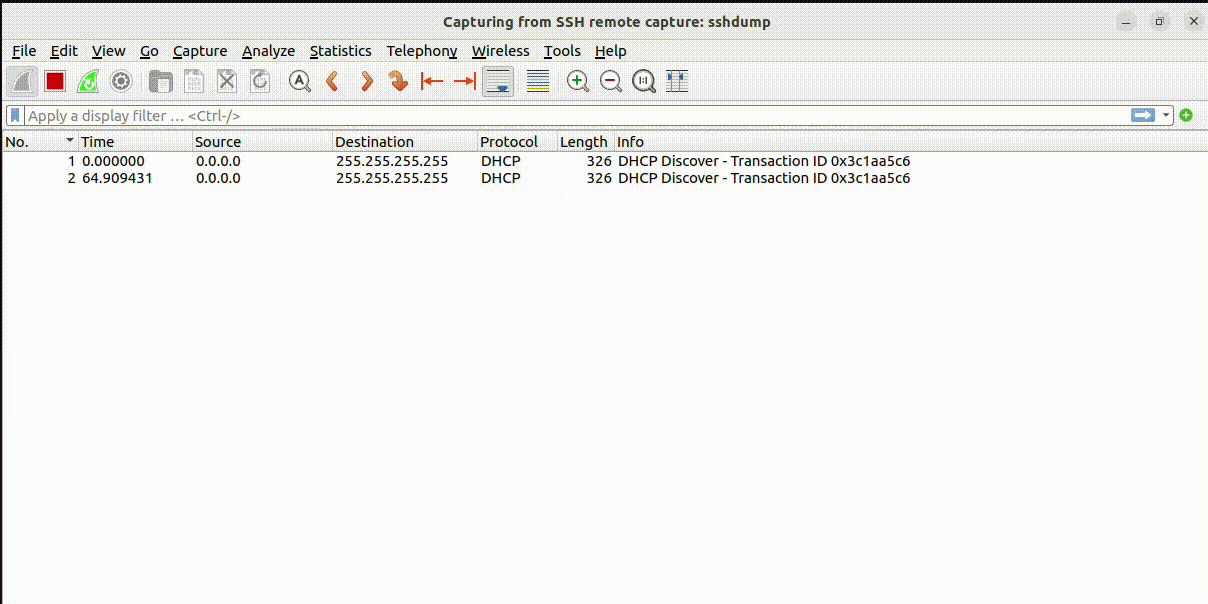The height and width of the screenshot is (604, 1208).
Task: Add a new filter button with green plus
Action: pyautogui.click(x=1186, y=115)
